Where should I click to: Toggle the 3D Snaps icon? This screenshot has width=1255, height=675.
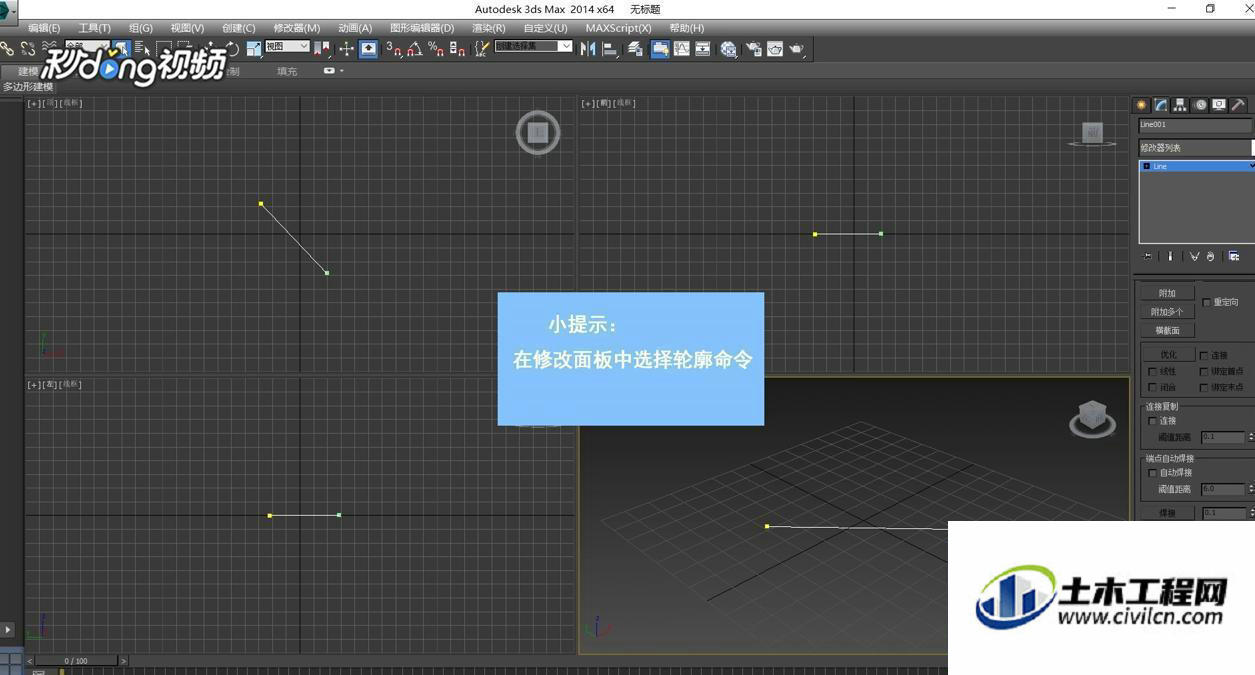tap(394, 48)
